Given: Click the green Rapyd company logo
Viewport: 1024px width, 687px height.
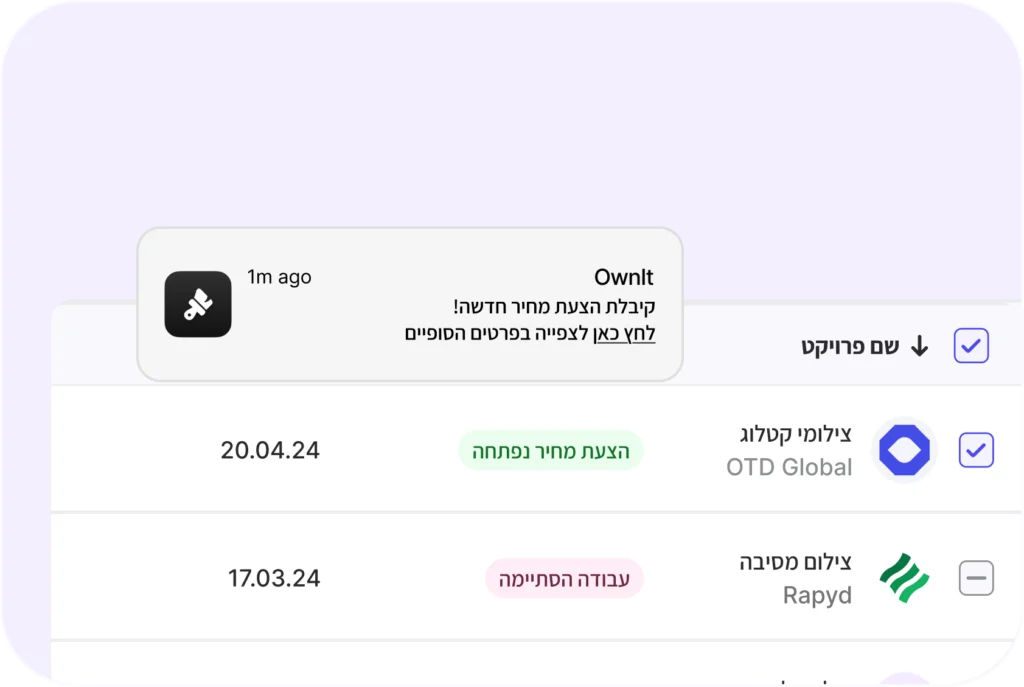Looking at the screenshot, I should tap(903, 578).
